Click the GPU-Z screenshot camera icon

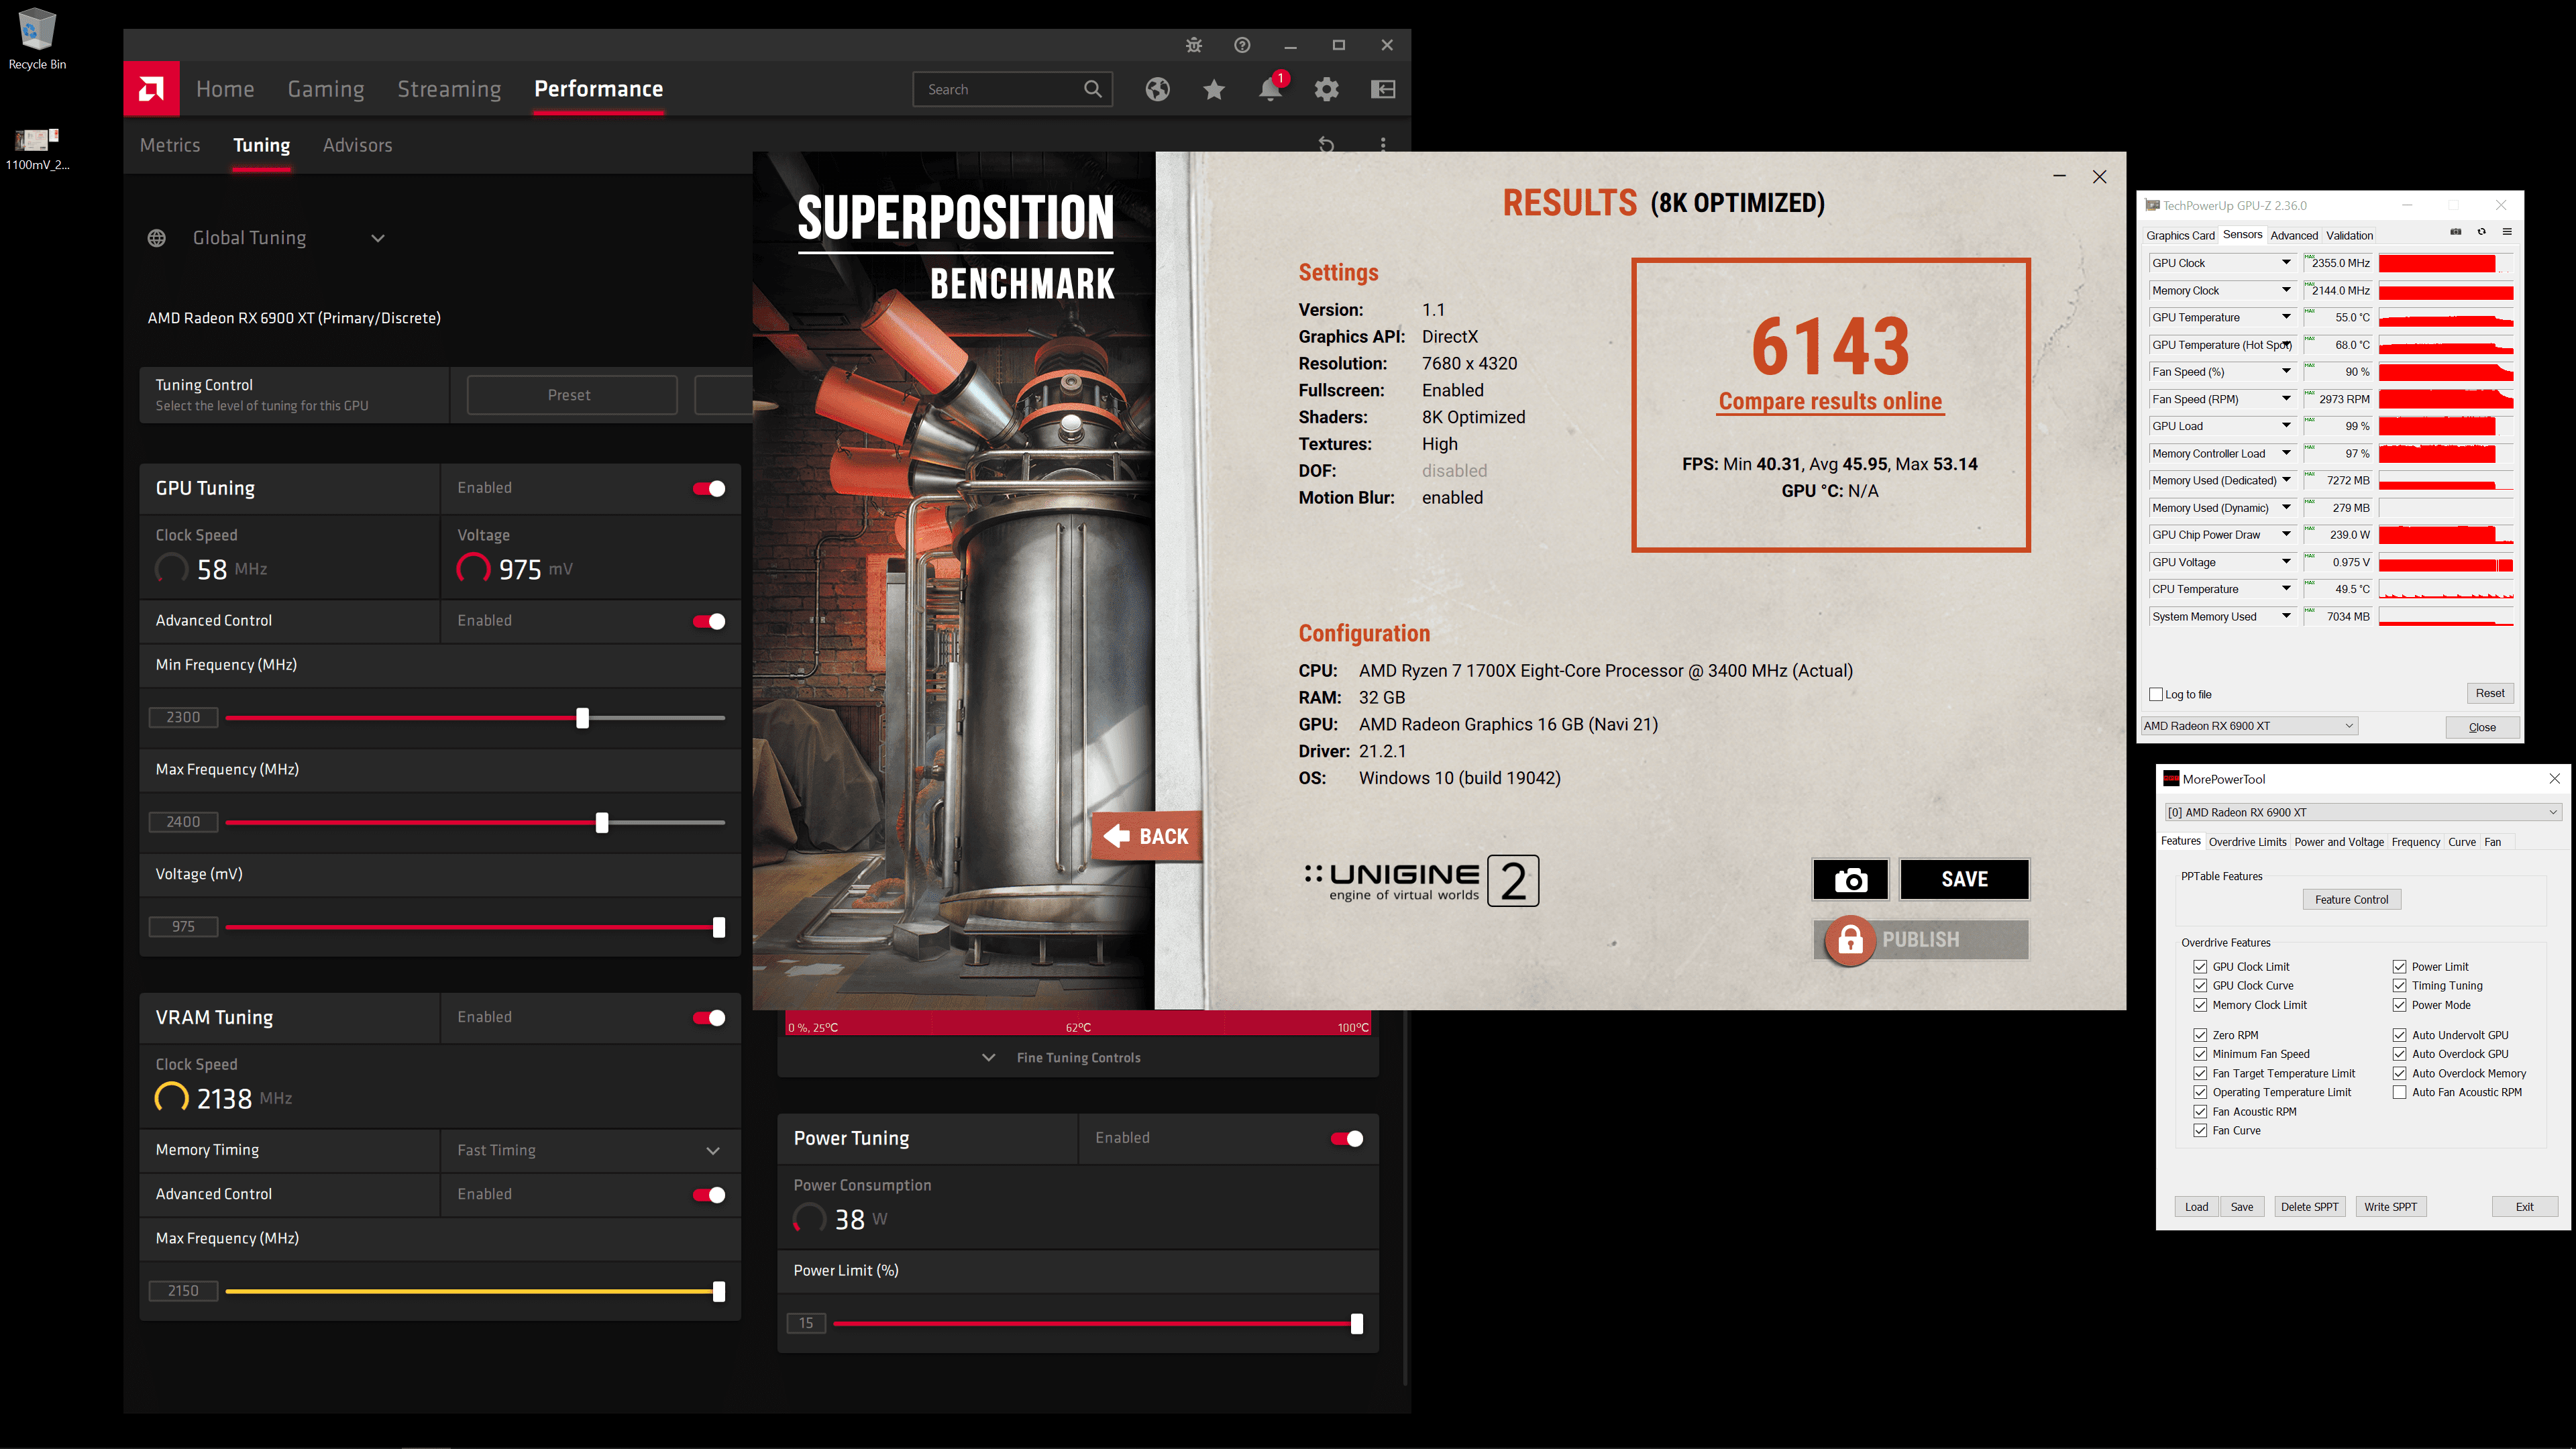2456,232
